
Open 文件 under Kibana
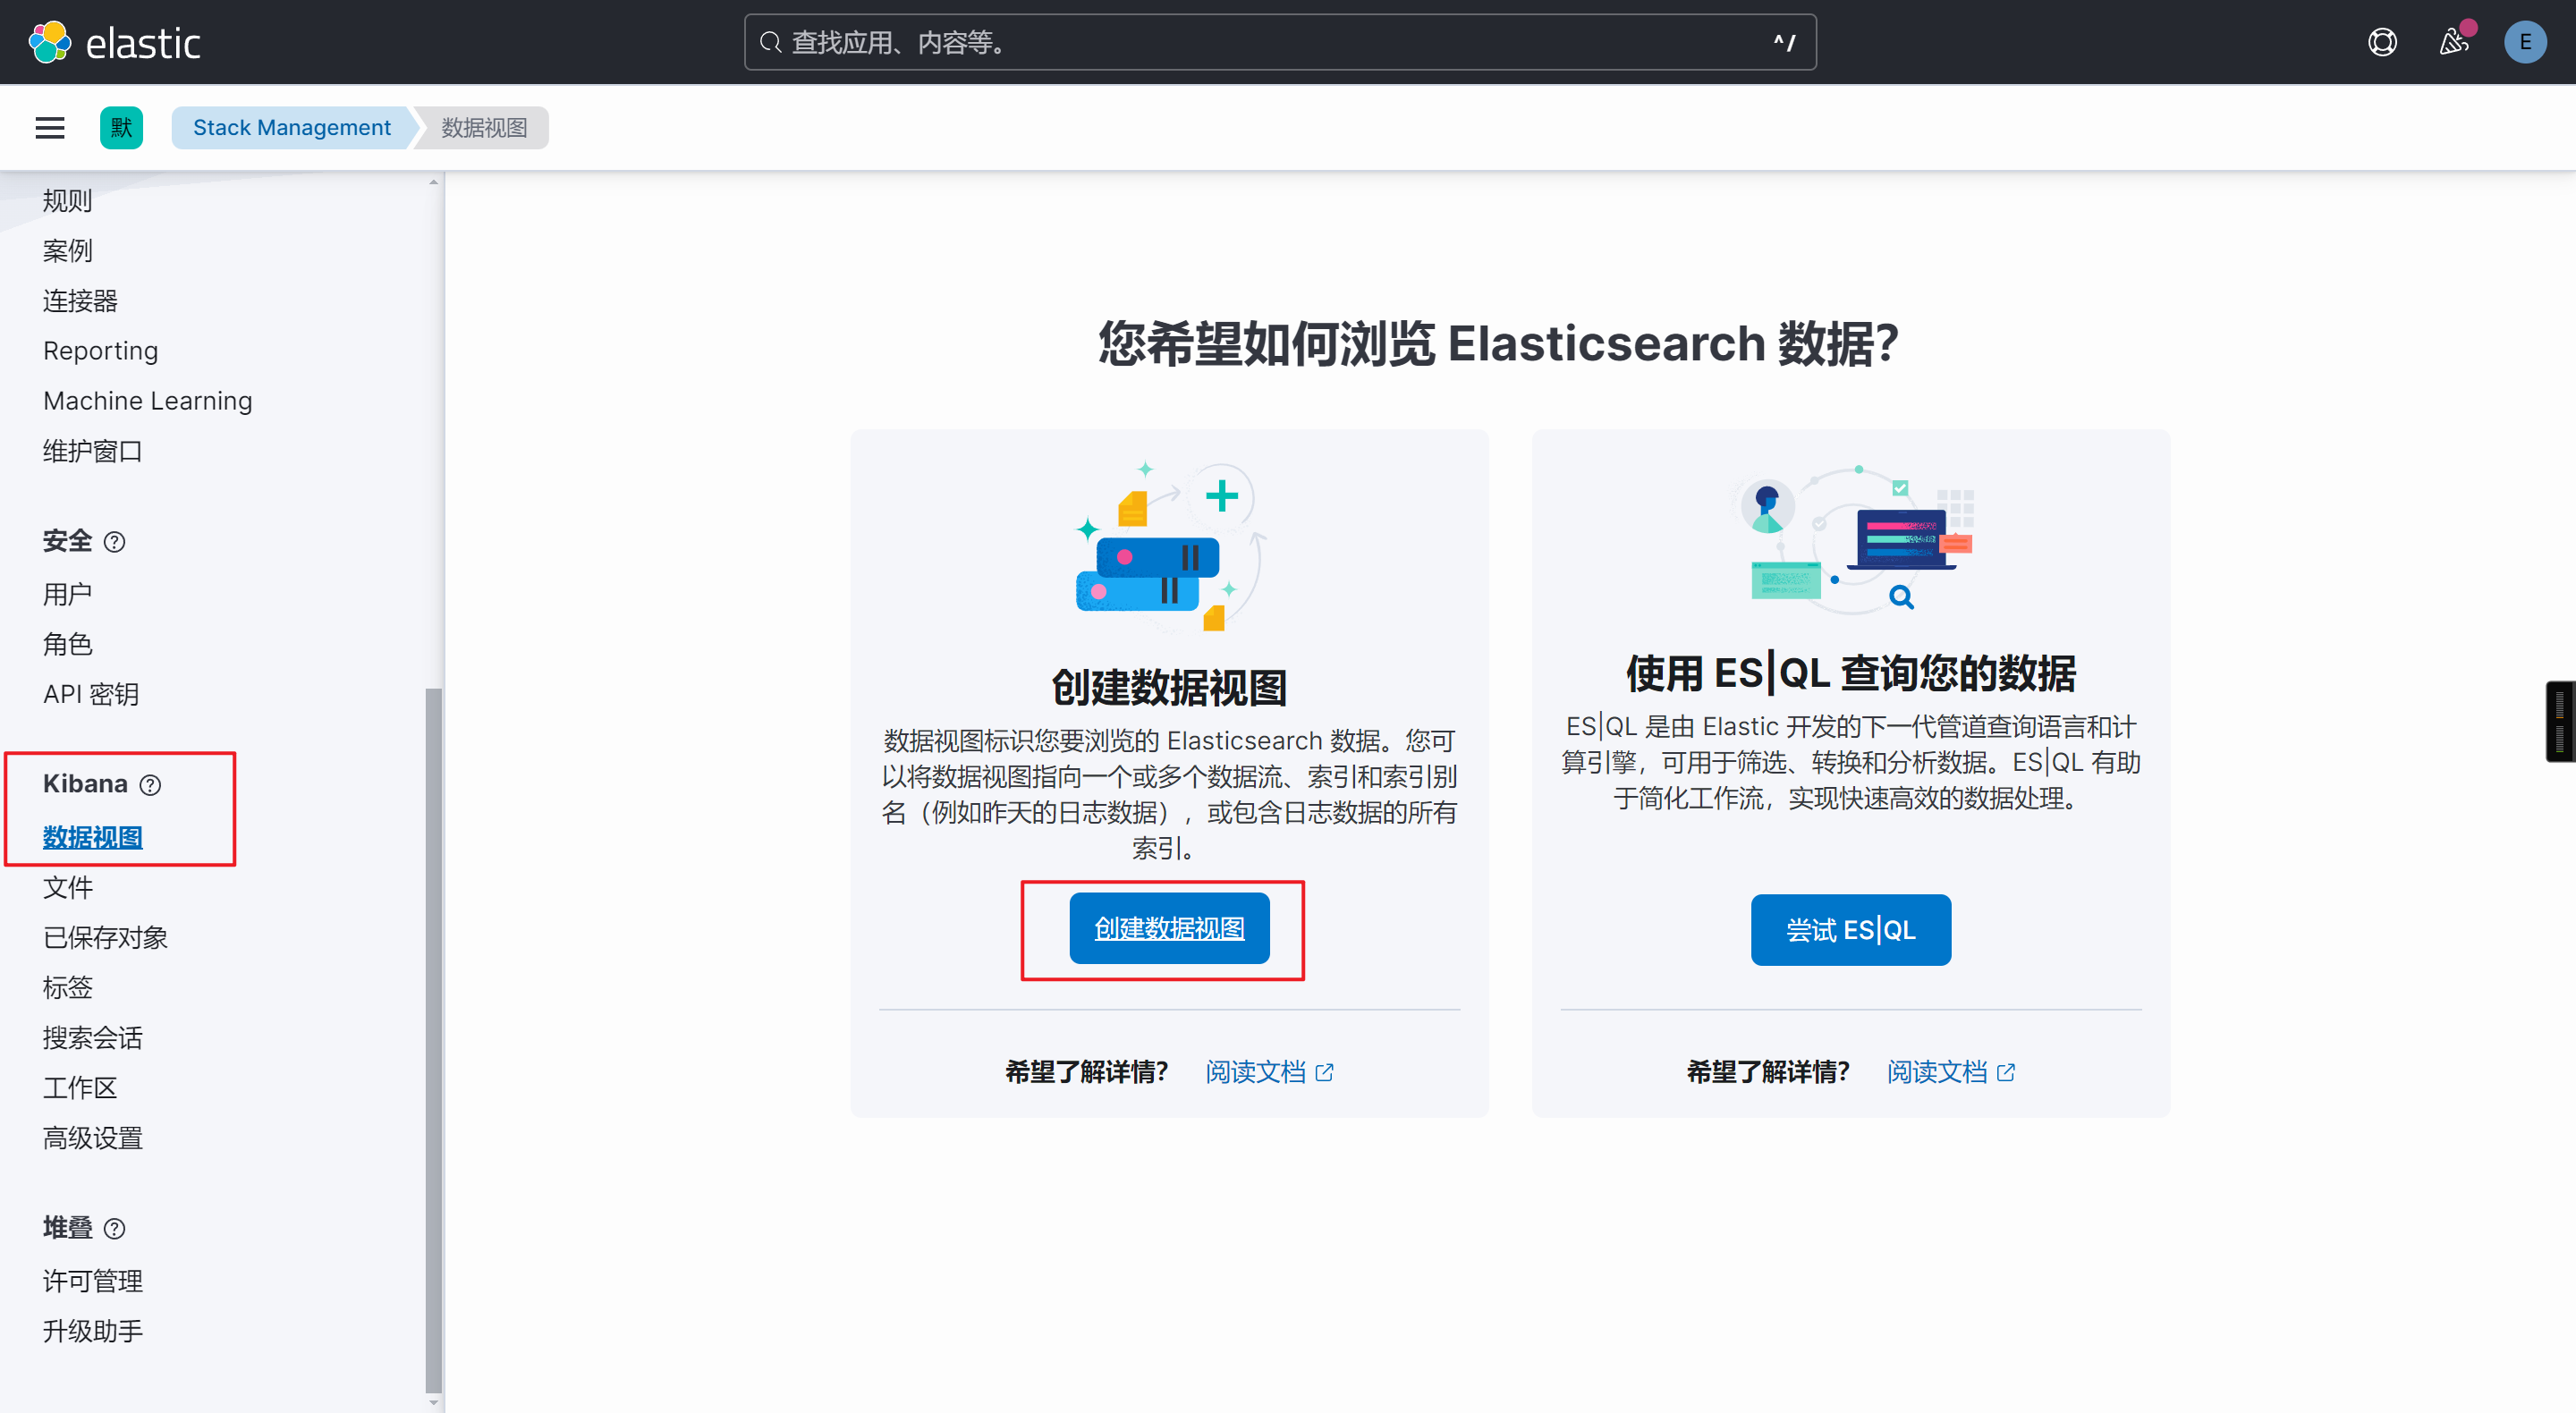[x=67, y=888]
